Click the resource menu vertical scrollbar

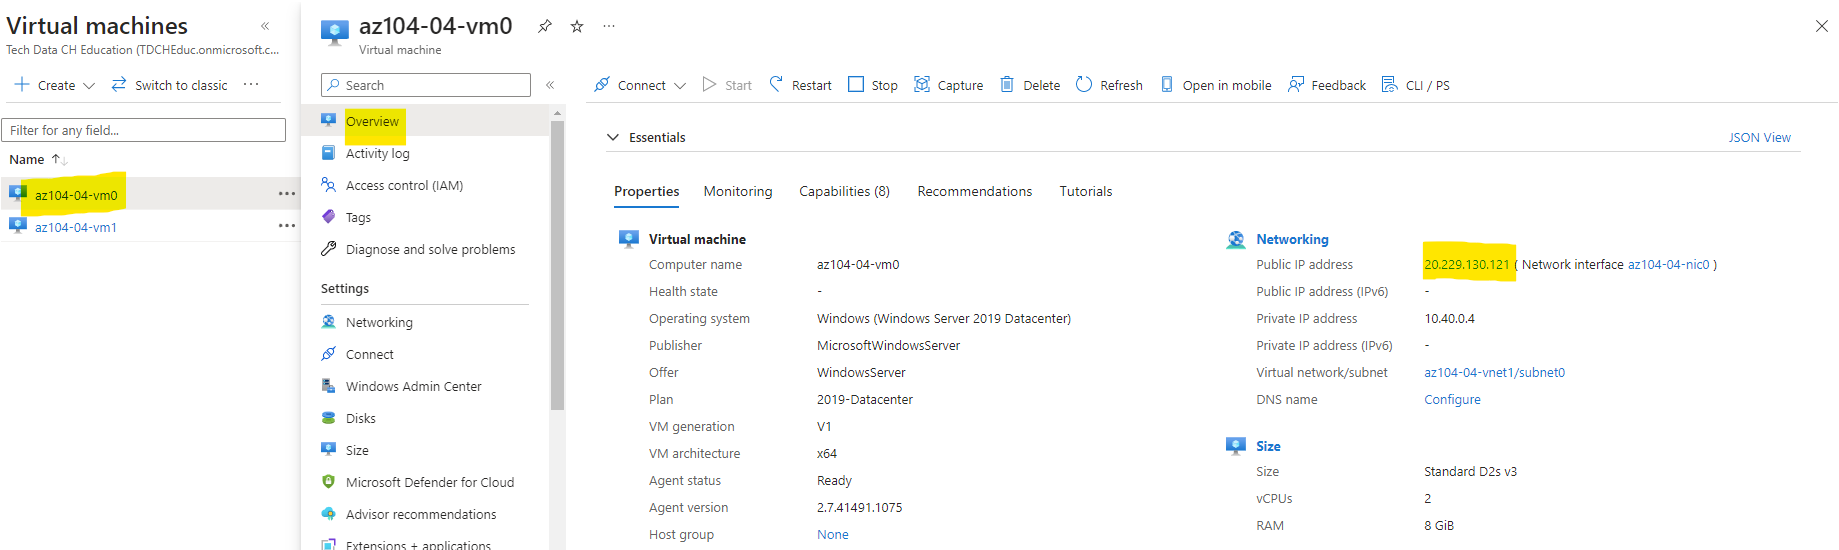click(x=557, y=264)
